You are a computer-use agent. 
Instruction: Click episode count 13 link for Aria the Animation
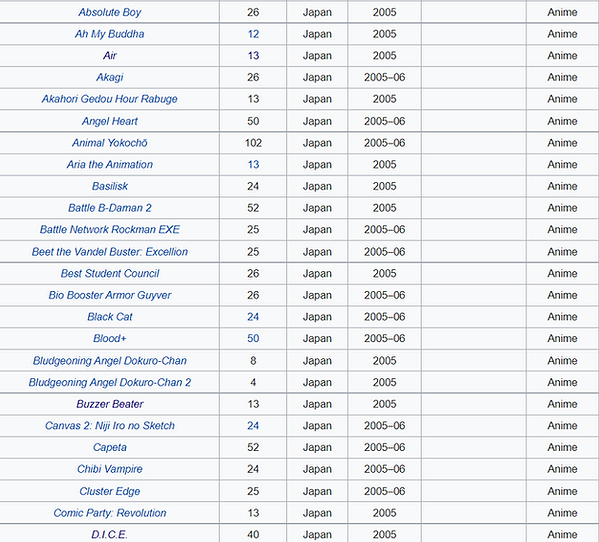253,165
